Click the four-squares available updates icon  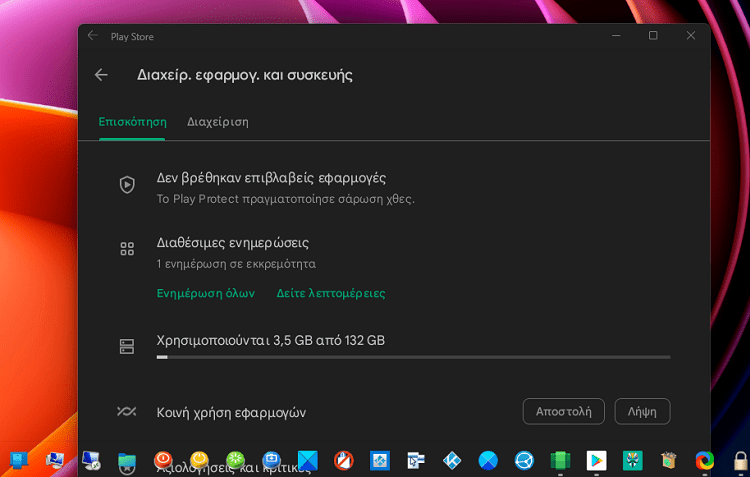[127, 248]
